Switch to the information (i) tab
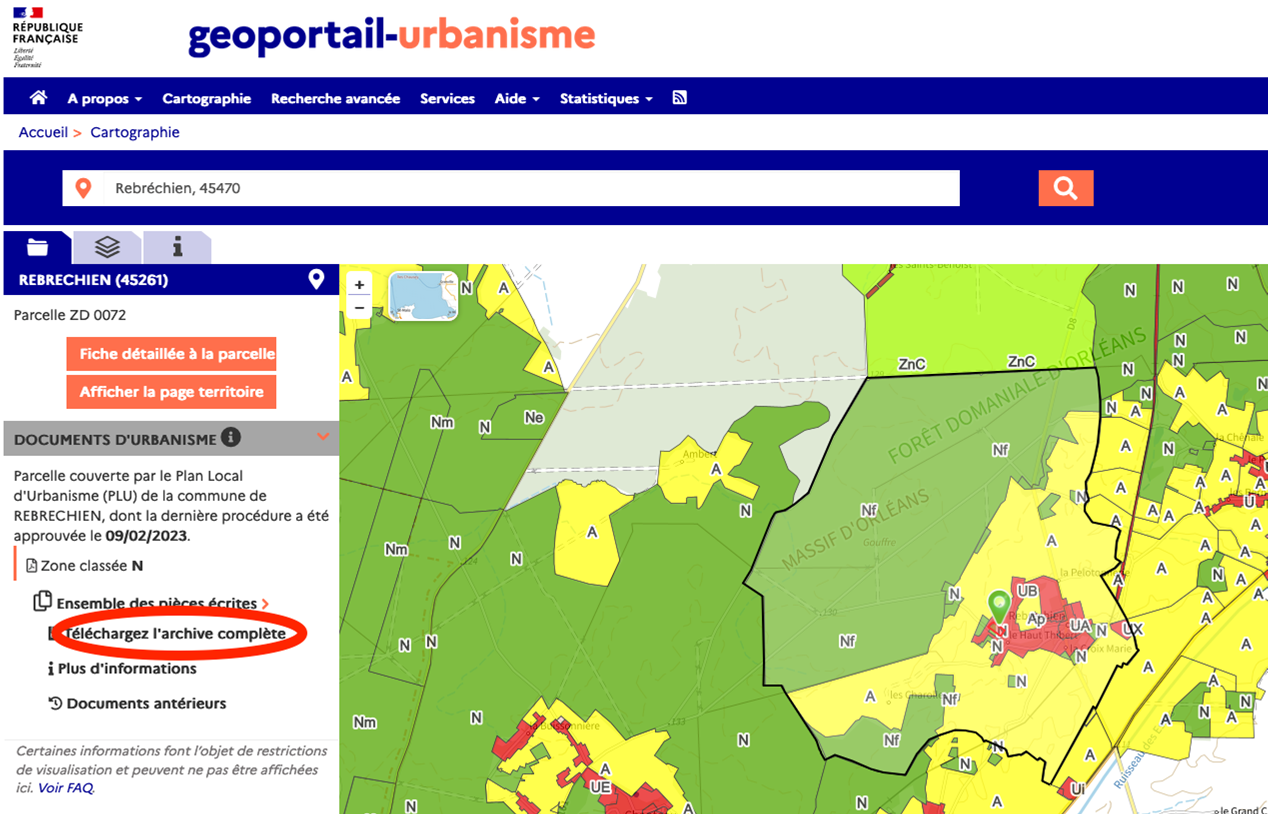 (177, 247)
